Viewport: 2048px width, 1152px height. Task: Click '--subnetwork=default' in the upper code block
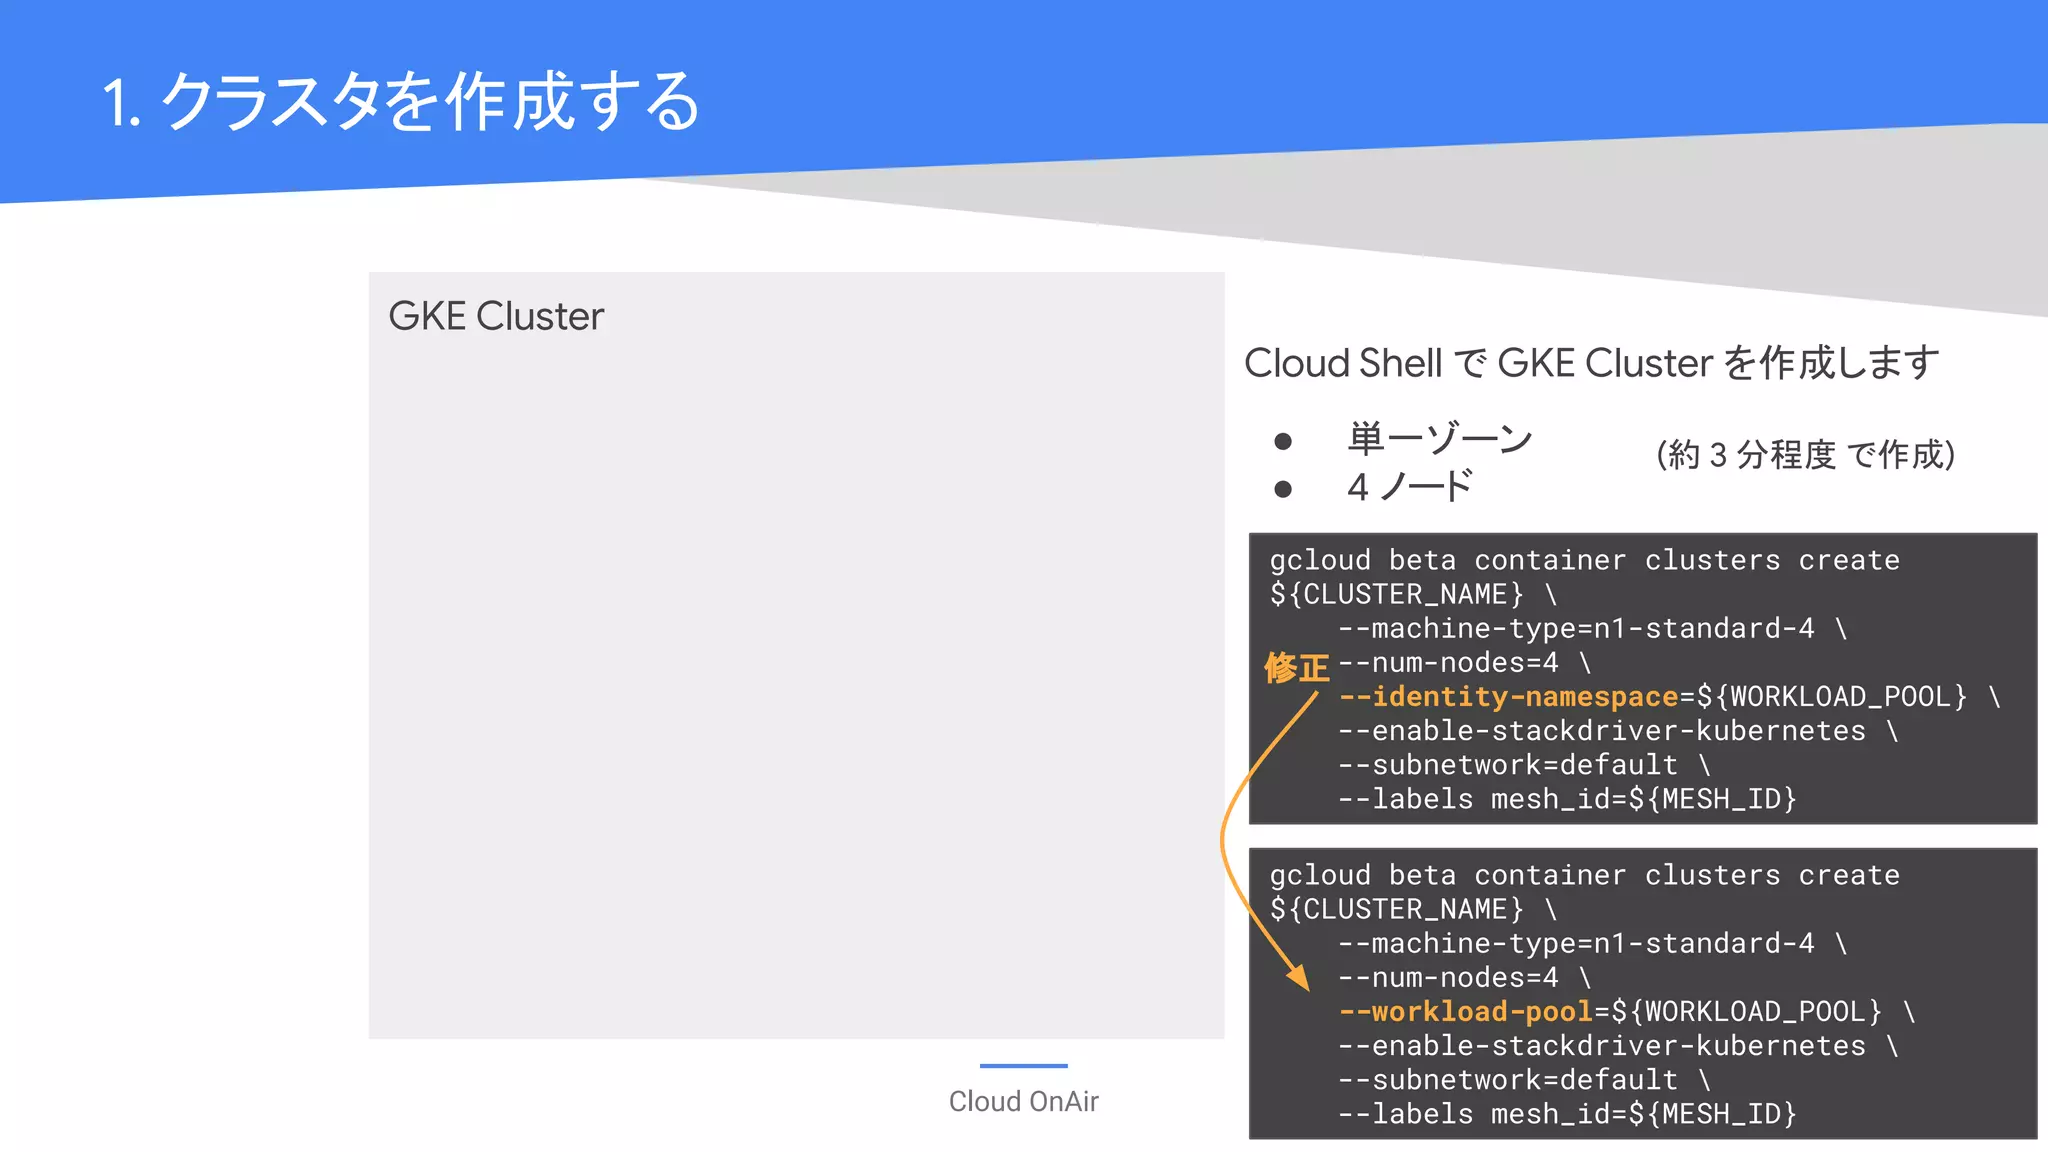point(1508,765)
